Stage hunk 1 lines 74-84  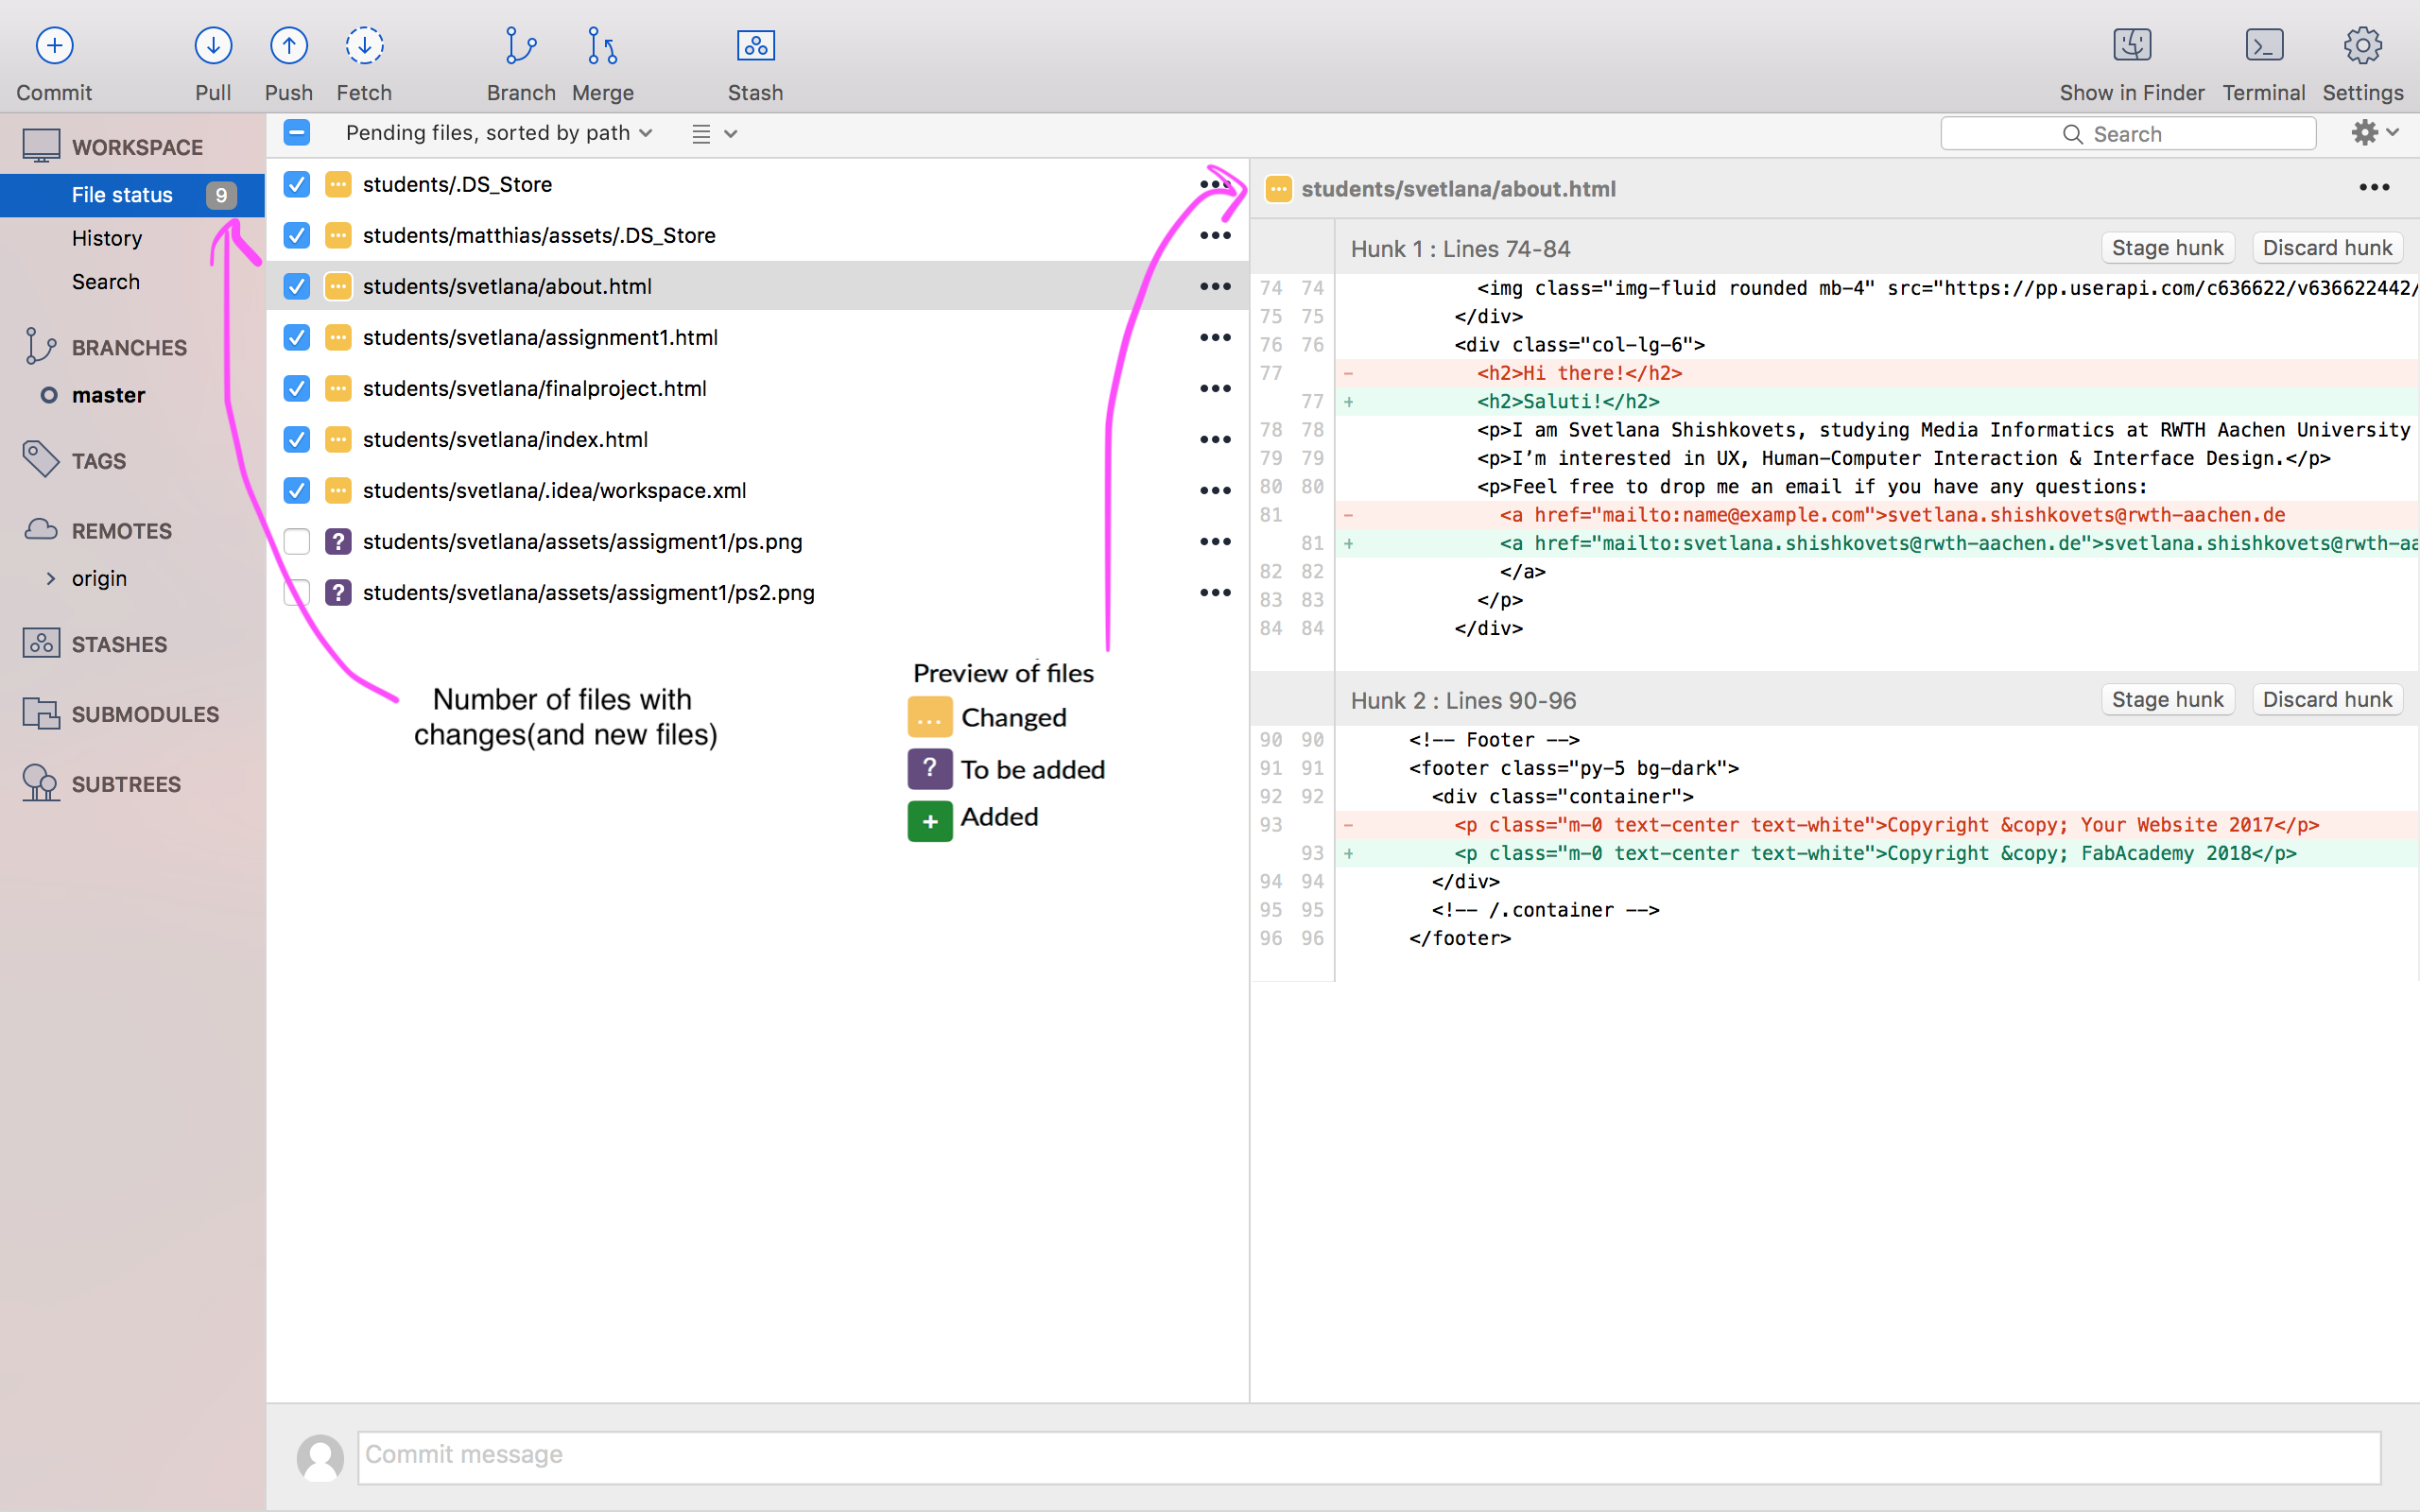(2167, 247)
